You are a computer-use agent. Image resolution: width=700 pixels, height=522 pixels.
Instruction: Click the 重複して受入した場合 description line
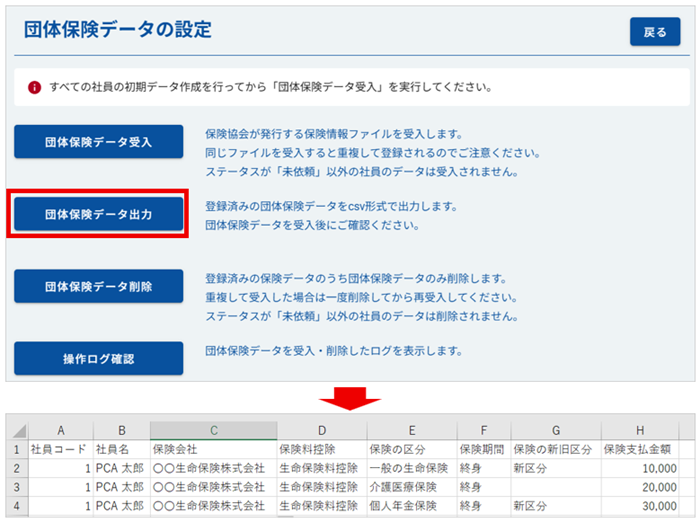point(362,297)
